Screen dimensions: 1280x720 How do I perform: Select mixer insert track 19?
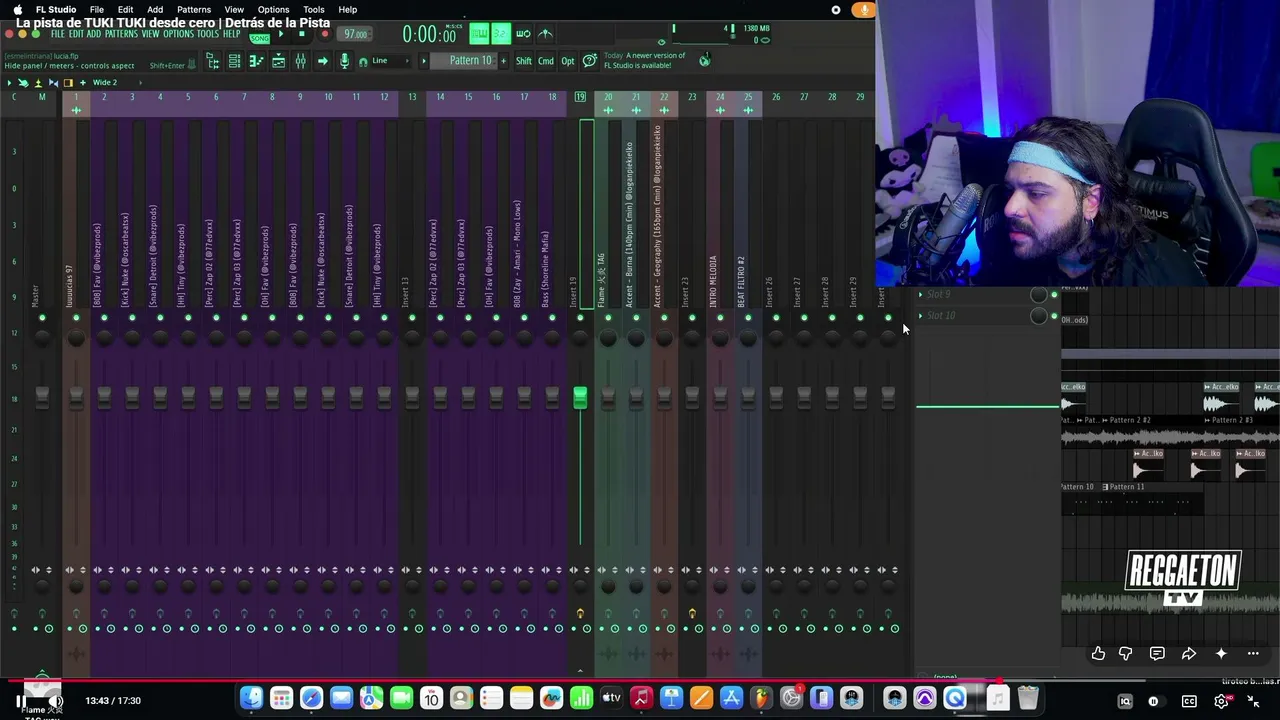click(x=580, y=97)
